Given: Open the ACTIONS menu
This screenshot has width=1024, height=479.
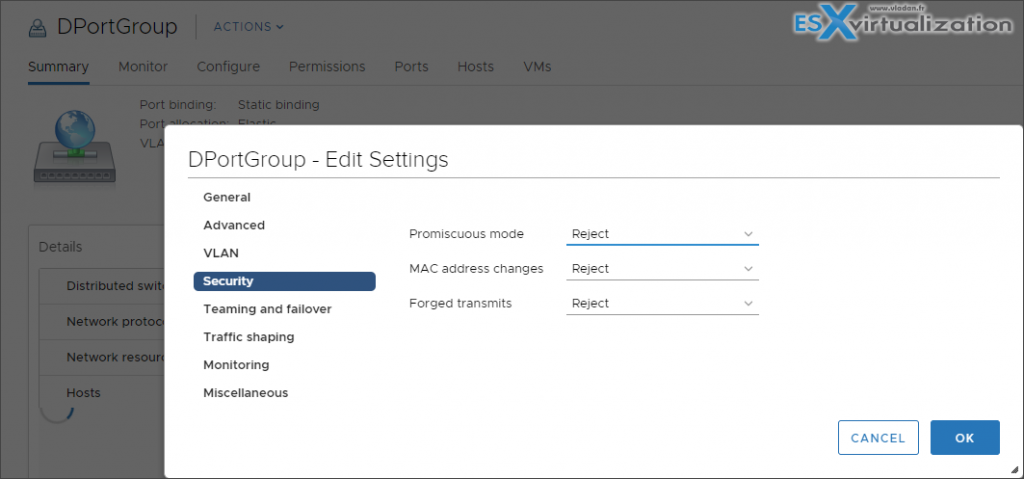Looking at the screenshot, I should tap(248, 26).
